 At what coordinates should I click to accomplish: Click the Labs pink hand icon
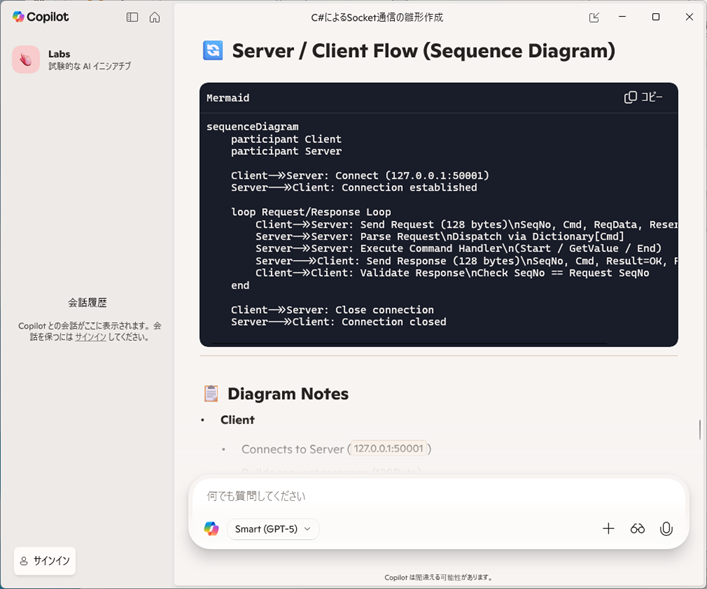pyautogui.click(x=26, y=60)
